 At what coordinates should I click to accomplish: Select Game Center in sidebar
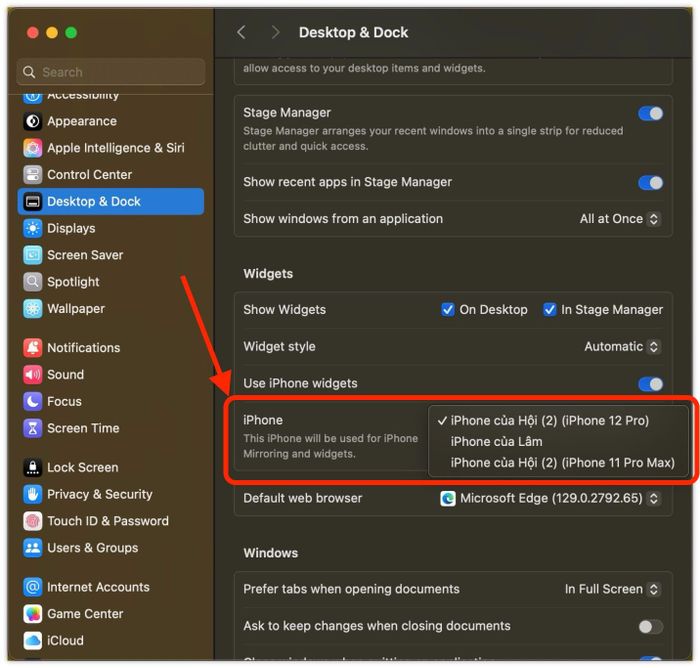[x=85, y=614]
